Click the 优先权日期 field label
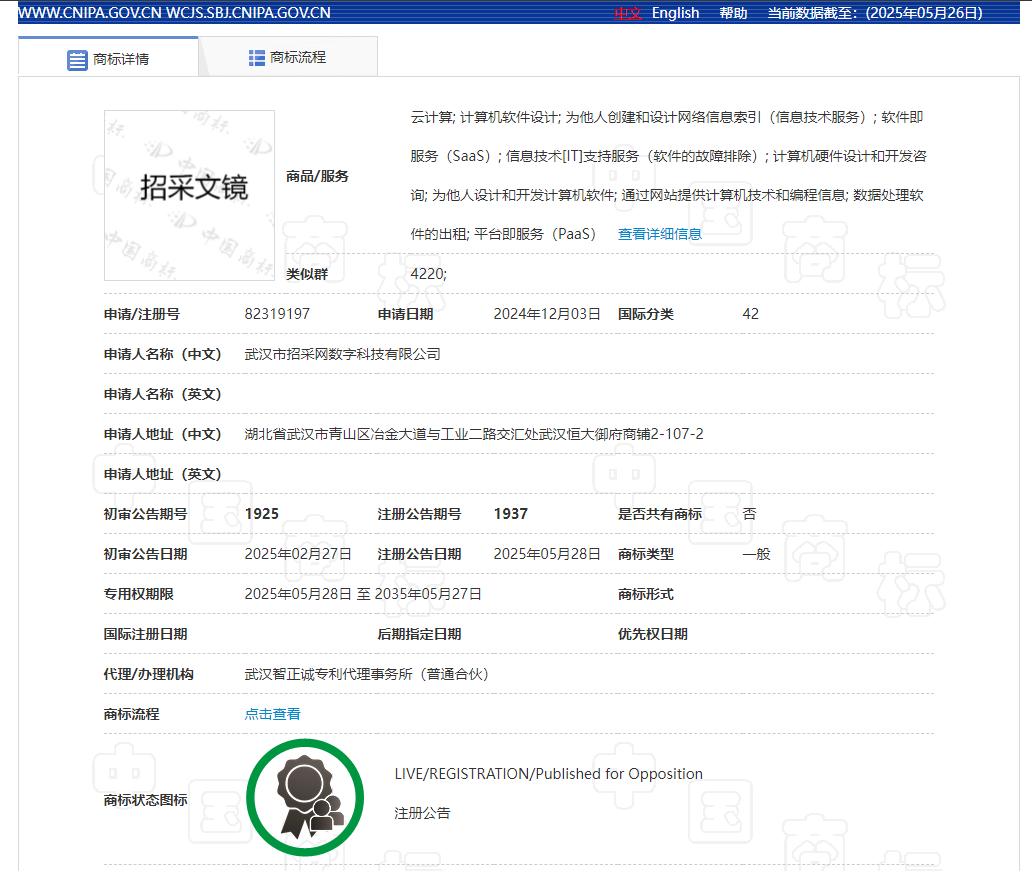1032x871 pixels. tap(653, 634)
